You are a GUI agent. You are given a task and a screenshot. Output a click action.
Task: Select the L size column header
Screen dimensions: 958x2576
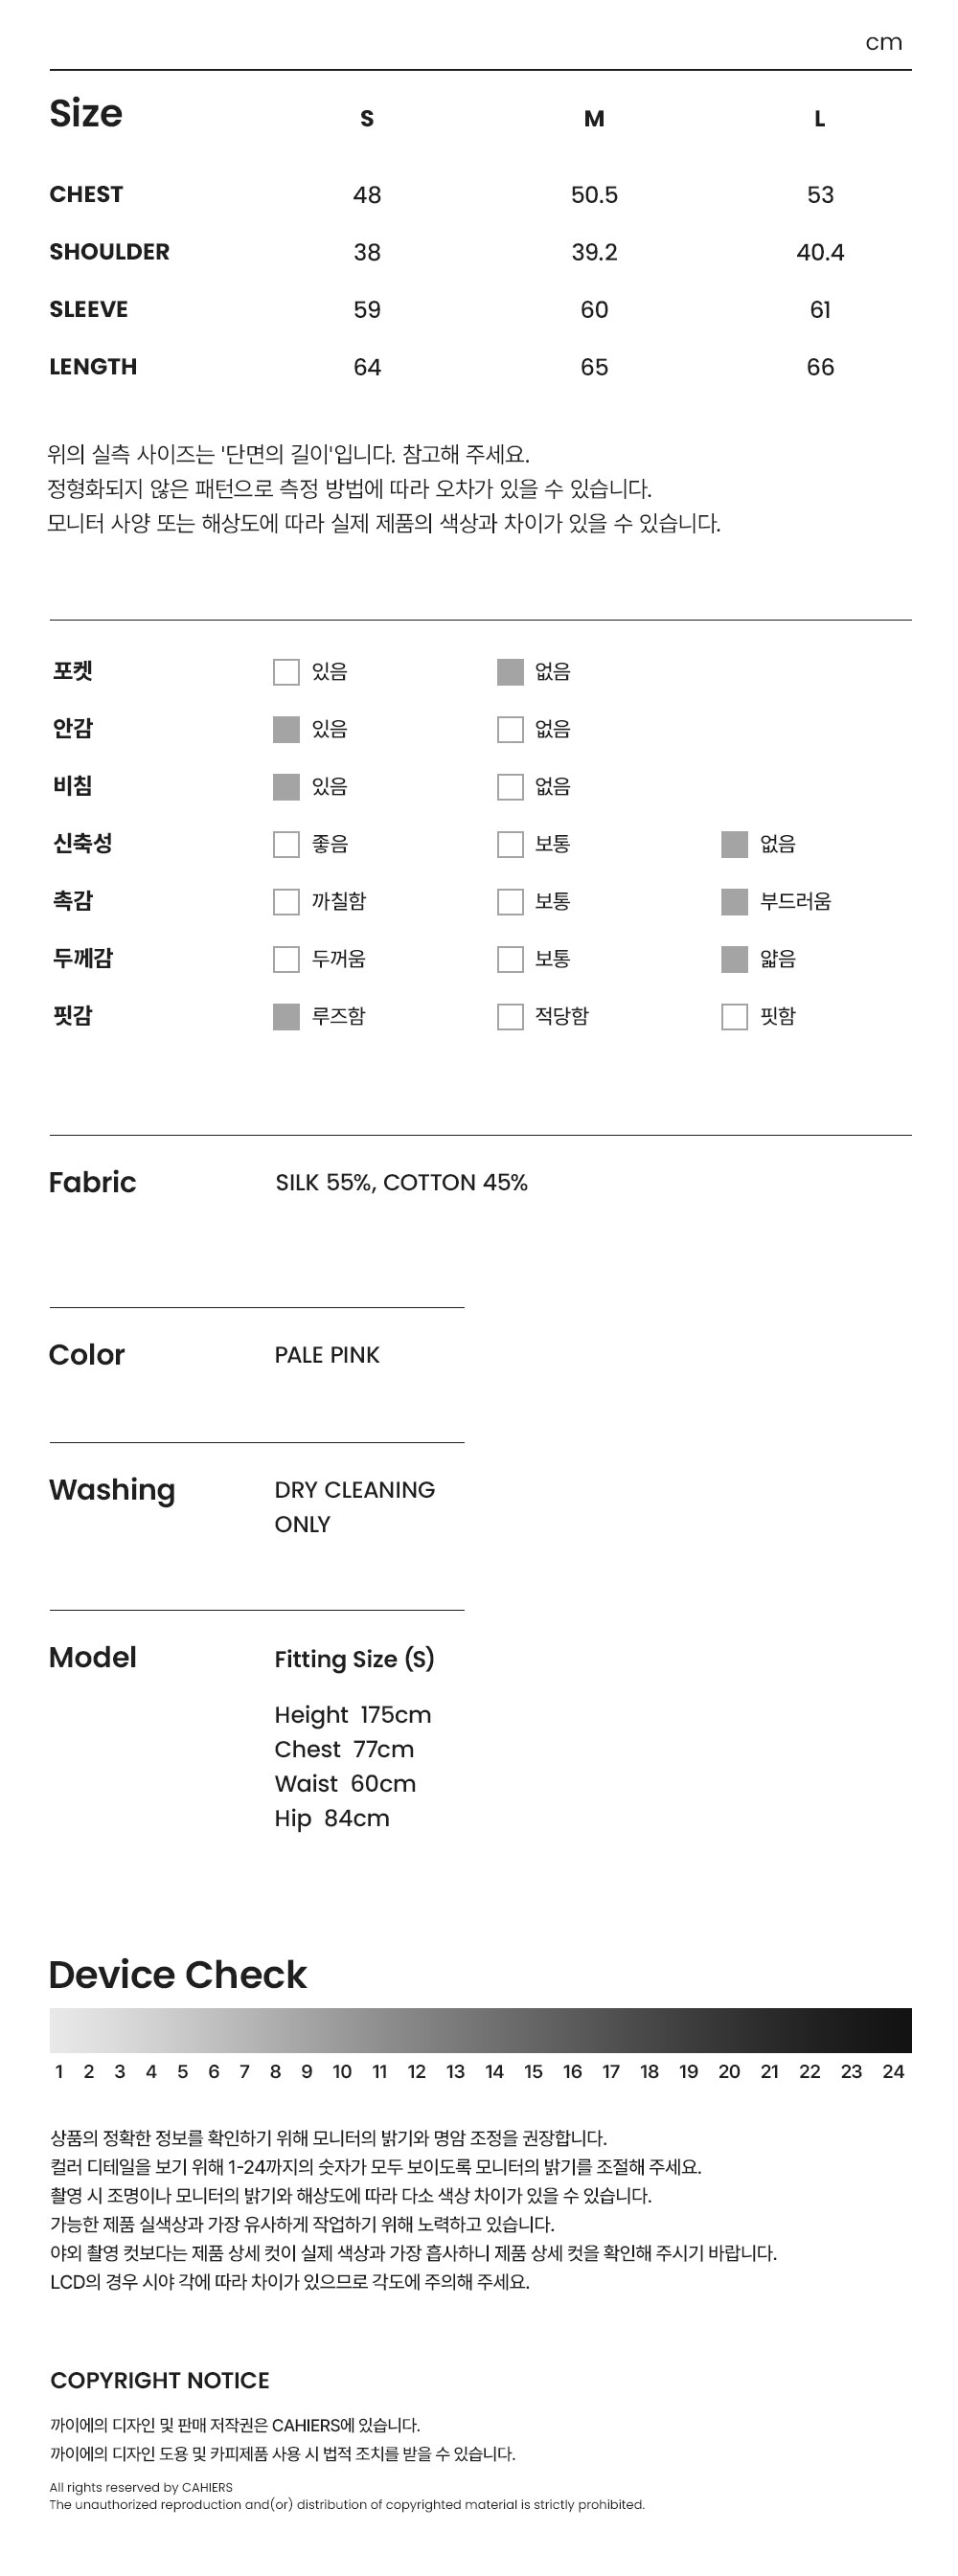[820, 119]
